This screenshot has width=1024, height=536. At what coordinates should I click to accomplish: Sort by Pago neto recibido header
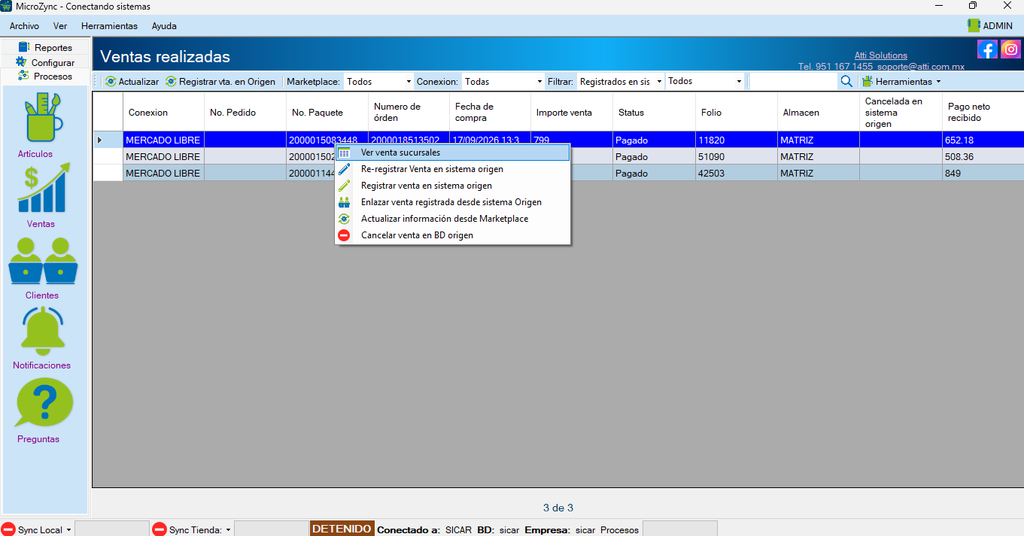983,112
